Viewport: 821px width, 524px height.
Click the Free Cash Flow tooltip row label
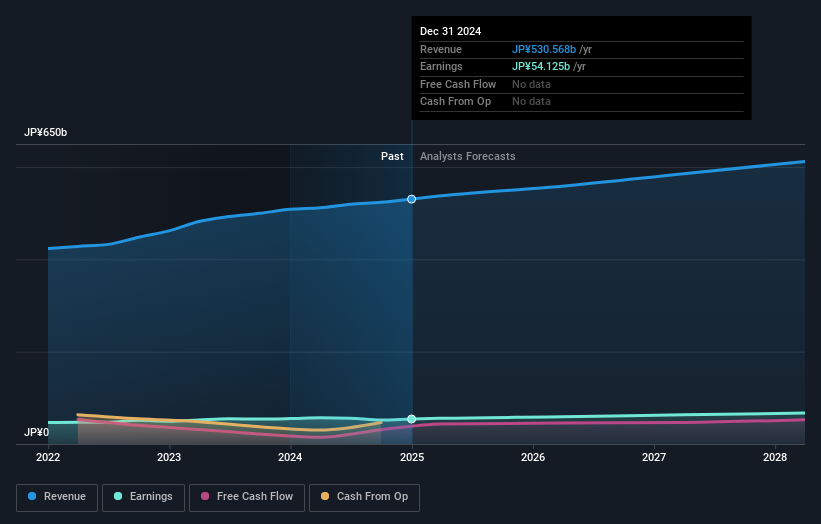[x=458, y=84]
